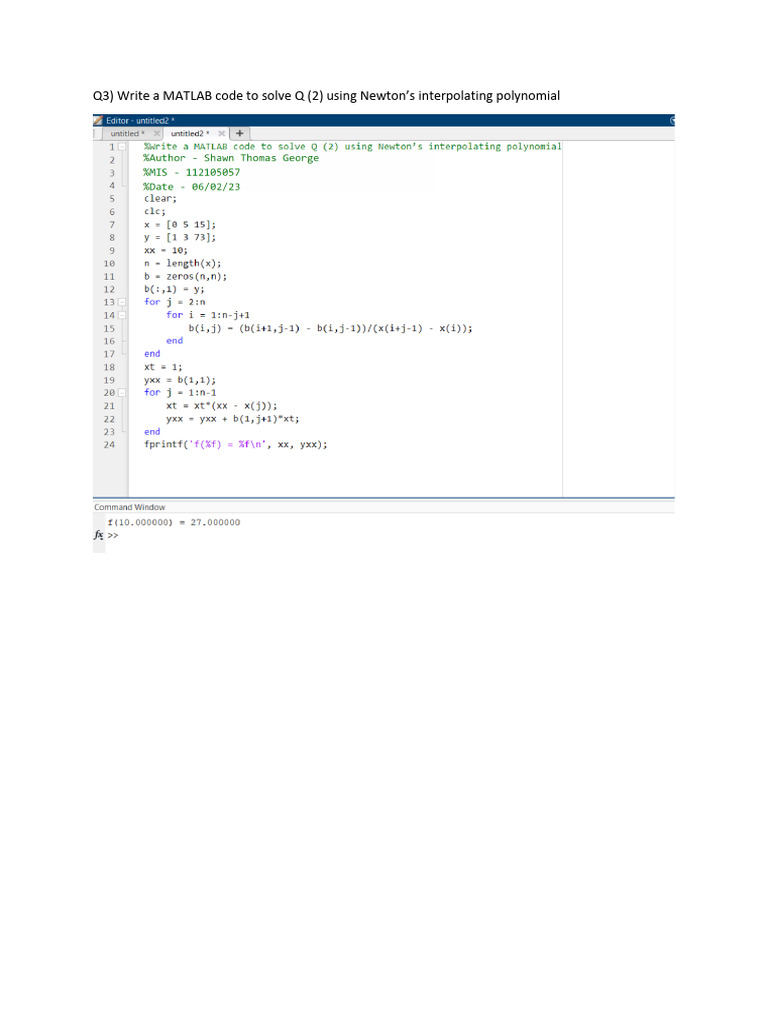Open a new editor tab with plus button
The image size is (768, 1024).
(x=241, y=133)
